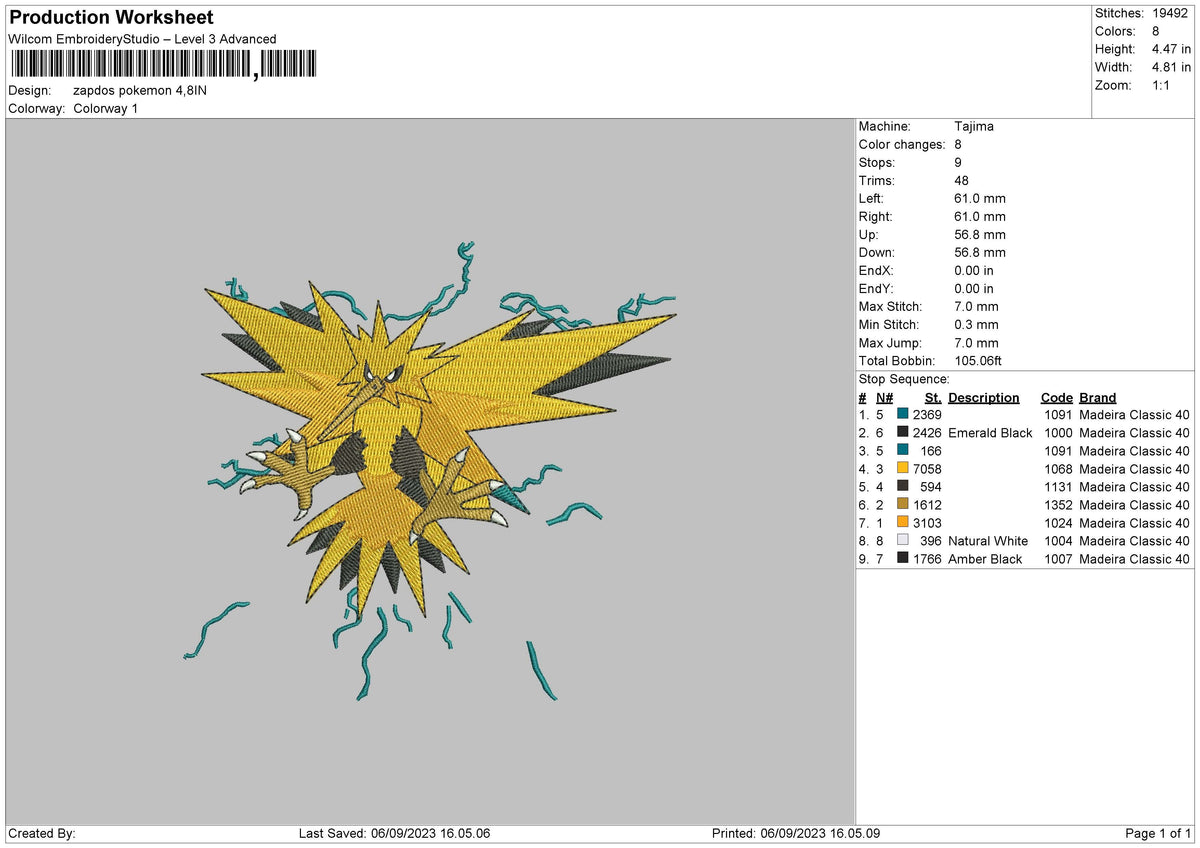The height and width of the screenshot is (848, 1200).
Task: Click Madeira Classic 40 in the 7058-stitch row
Action: tap(1135, 469)
